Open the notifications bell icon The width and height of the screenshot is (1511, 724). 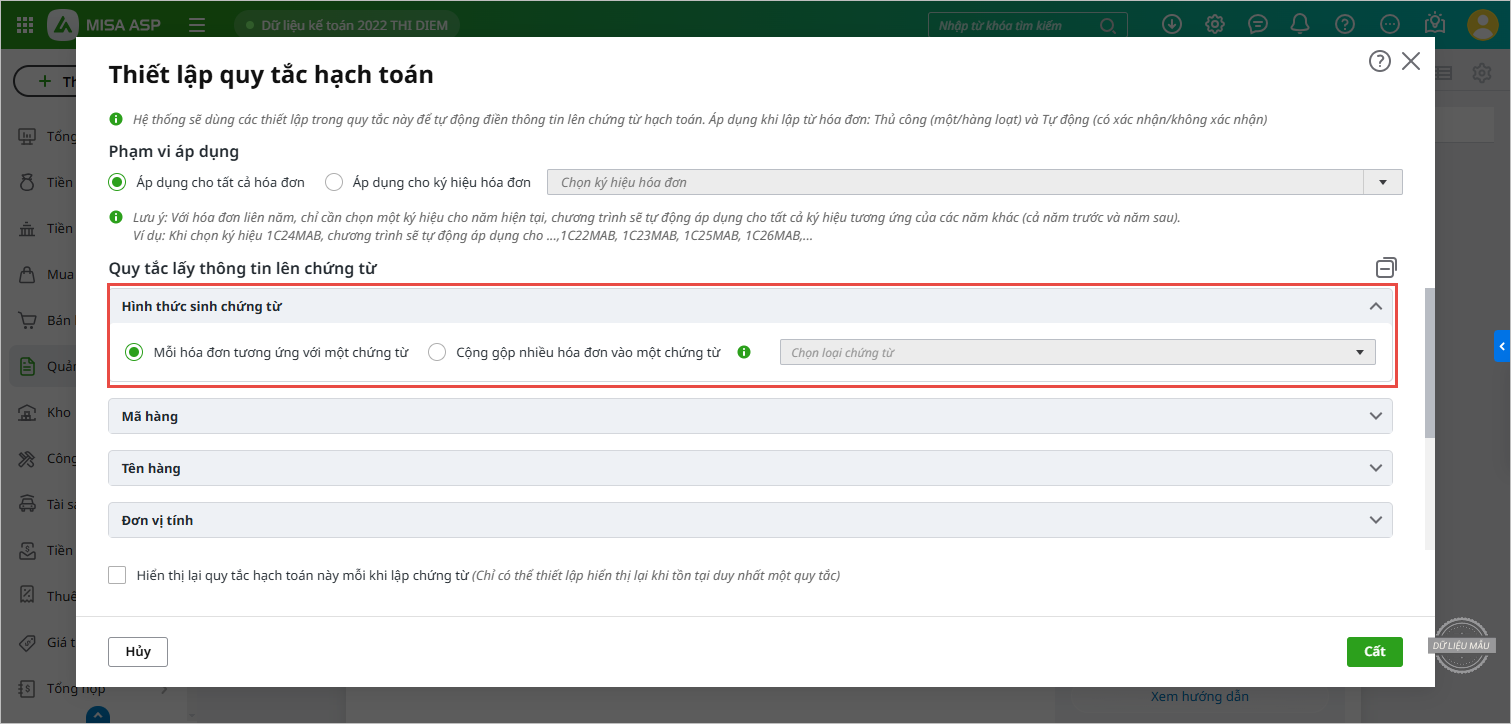(x=1300, y=25)
